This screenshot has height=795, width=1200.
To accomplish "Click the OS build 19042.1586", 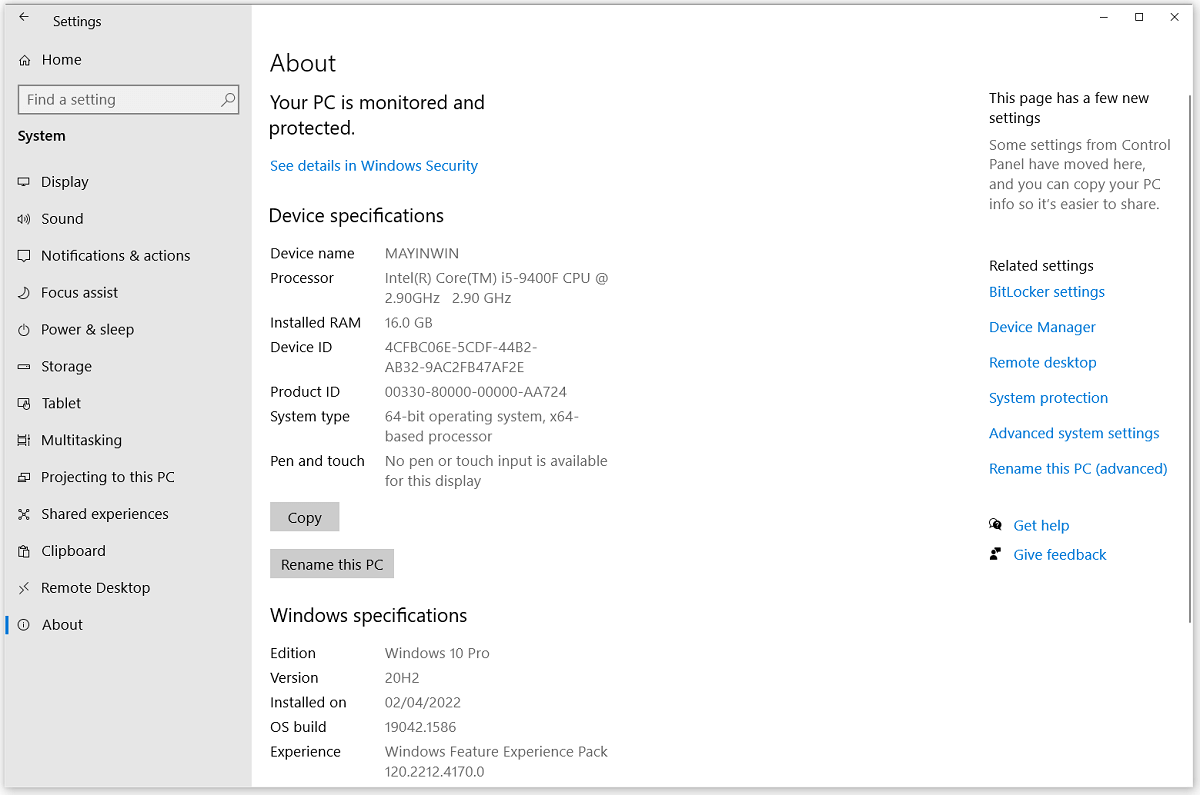I will coord(420,727).
